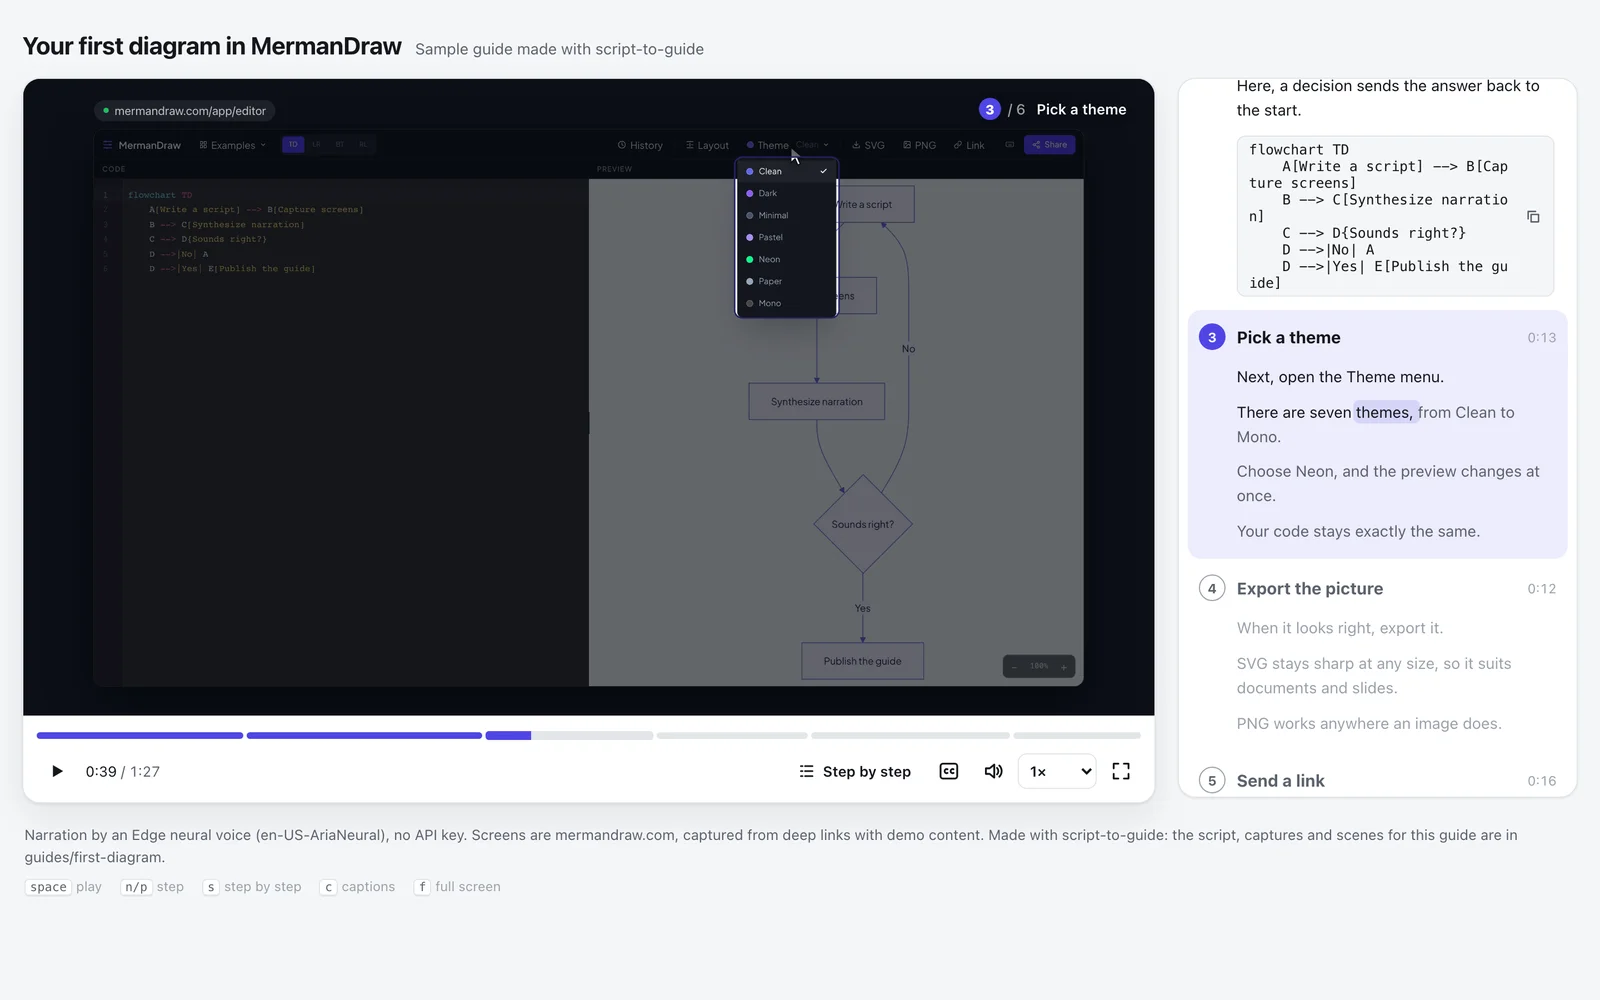Toggle Step by step mode
The width and height of the screenshot is (1600, 1000).
click(855, 771)
